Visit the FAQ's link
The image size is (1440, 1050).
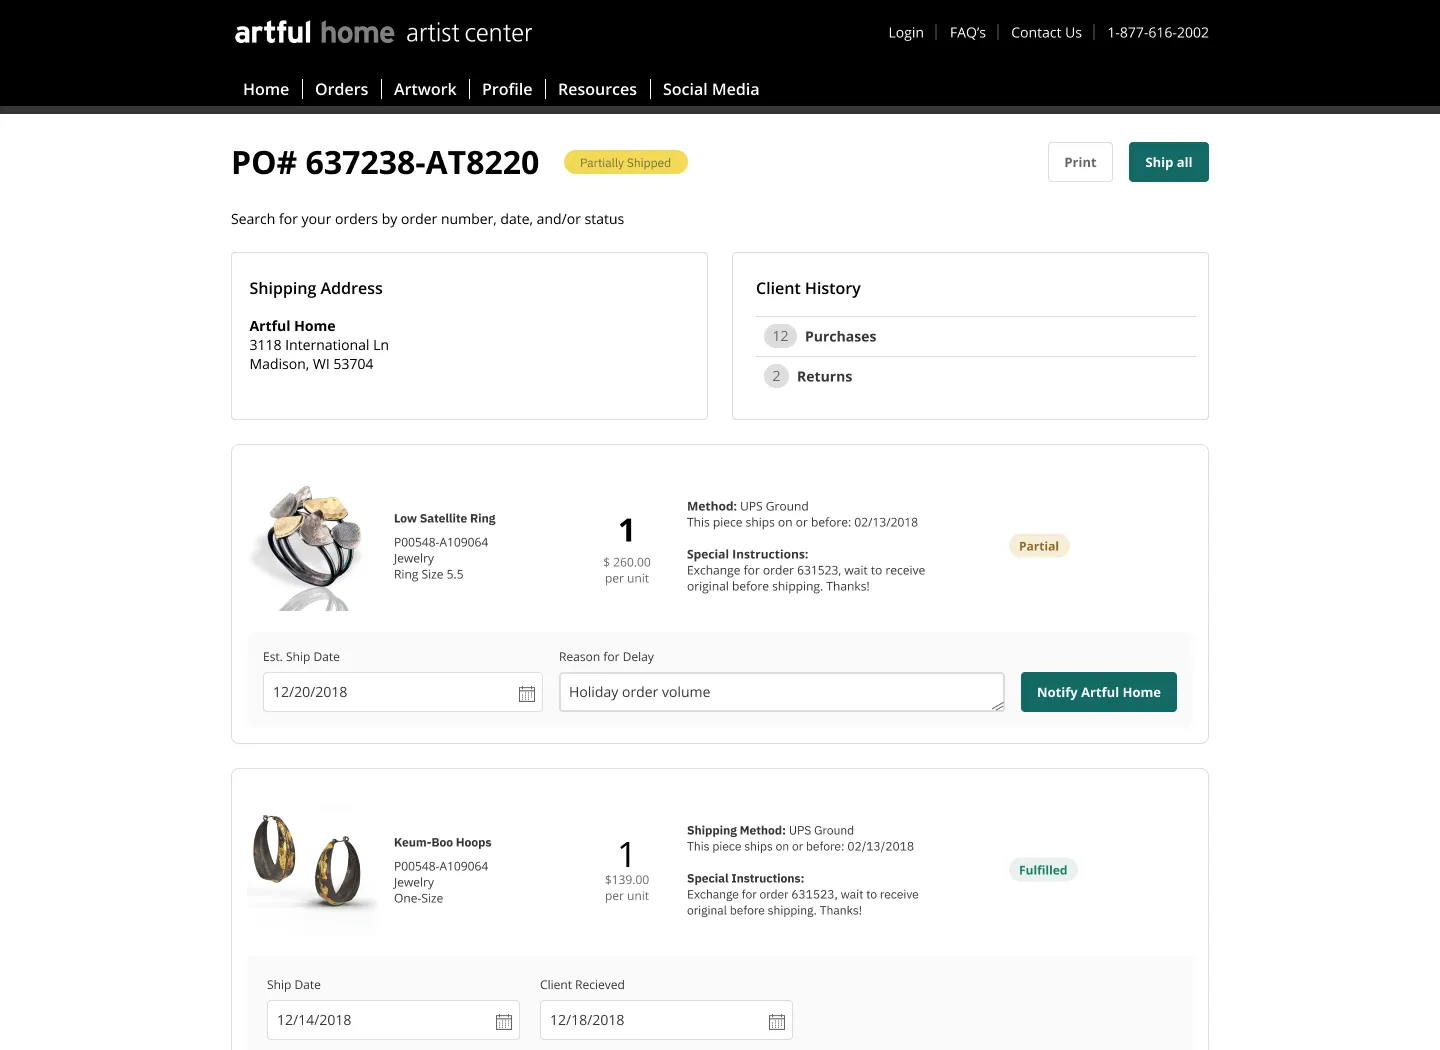pos(968,32)
